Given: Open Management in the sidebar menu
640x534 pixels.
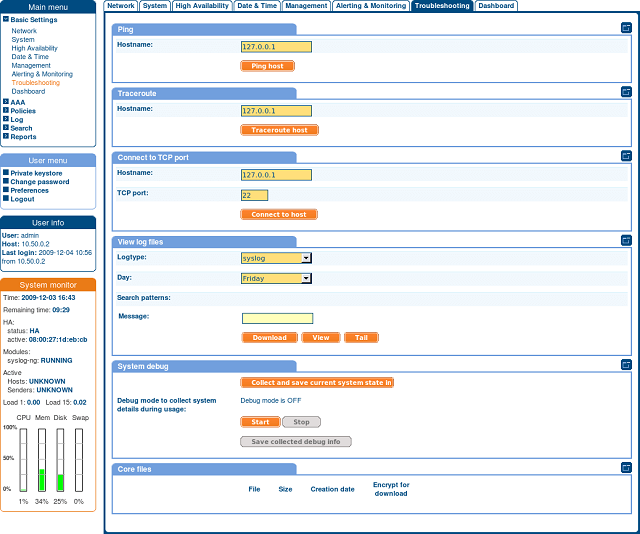Looking at the screenshot, I should click(x=31, y=65).
